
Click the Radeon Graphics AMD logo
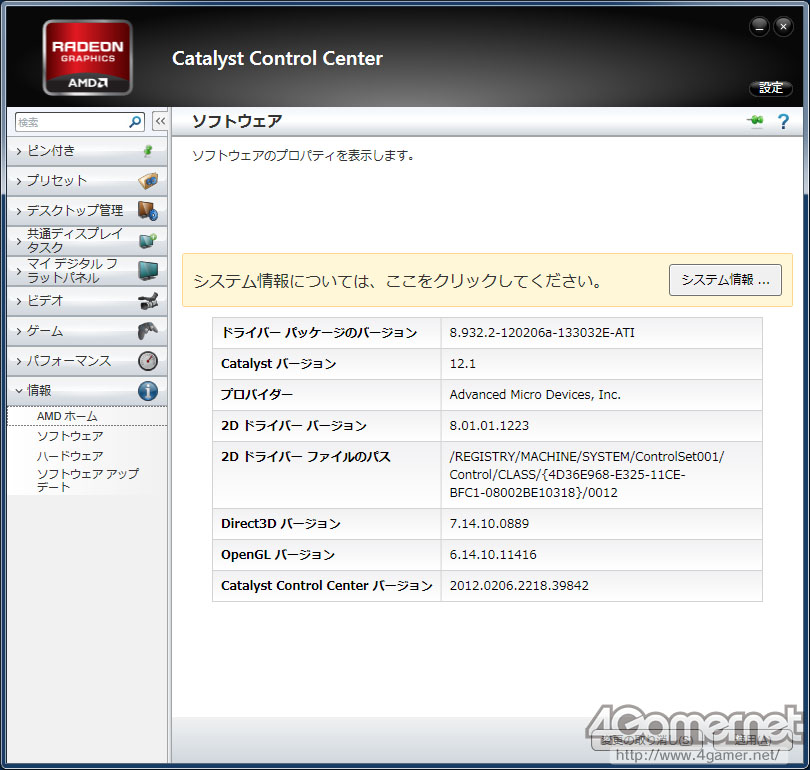tap(87, 58)
